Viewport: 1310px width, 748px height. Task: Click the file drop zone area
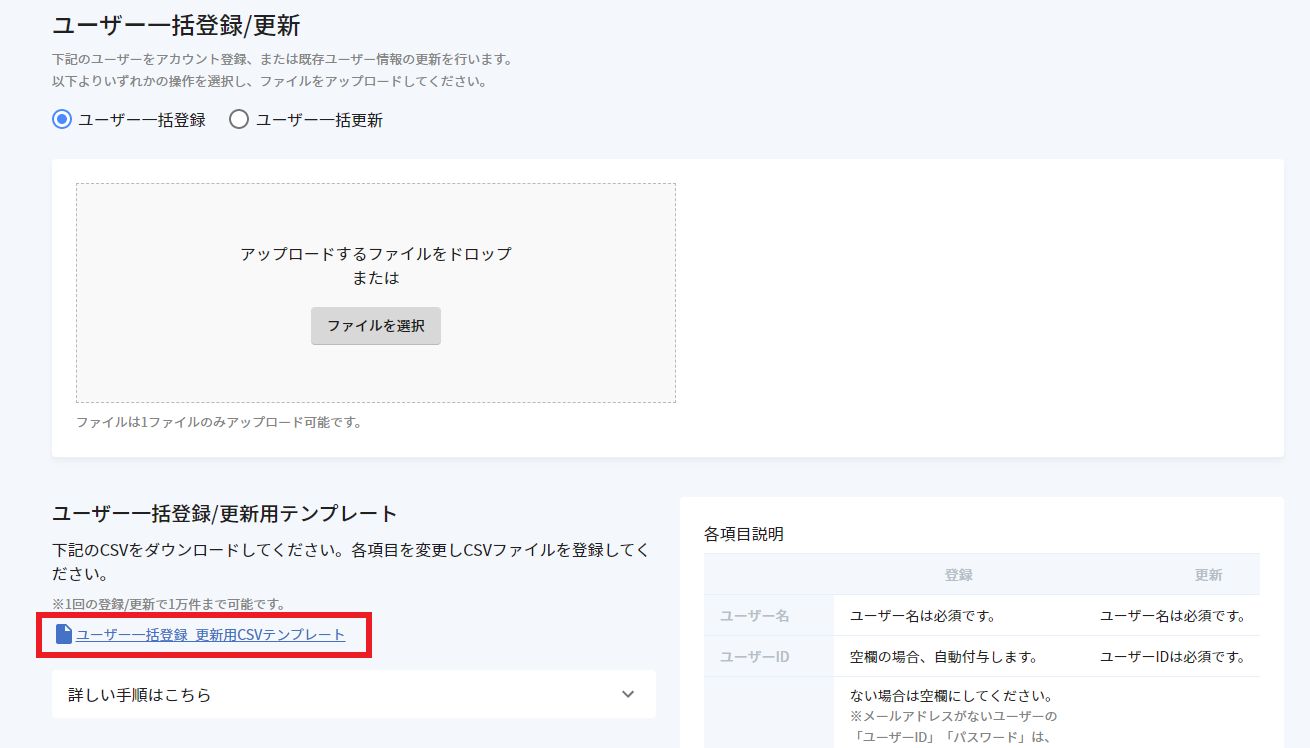click(376, 293)
